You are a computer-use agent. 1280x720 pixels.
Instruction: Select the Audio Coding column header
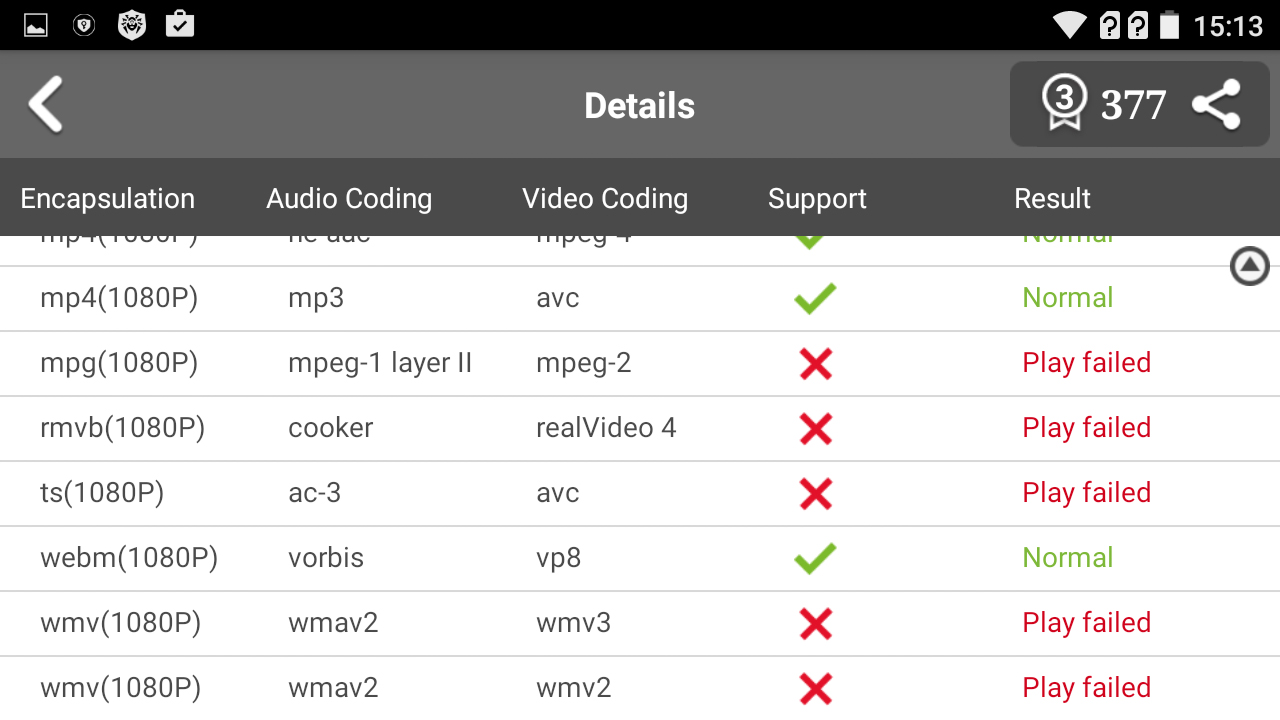coord(349,198)
